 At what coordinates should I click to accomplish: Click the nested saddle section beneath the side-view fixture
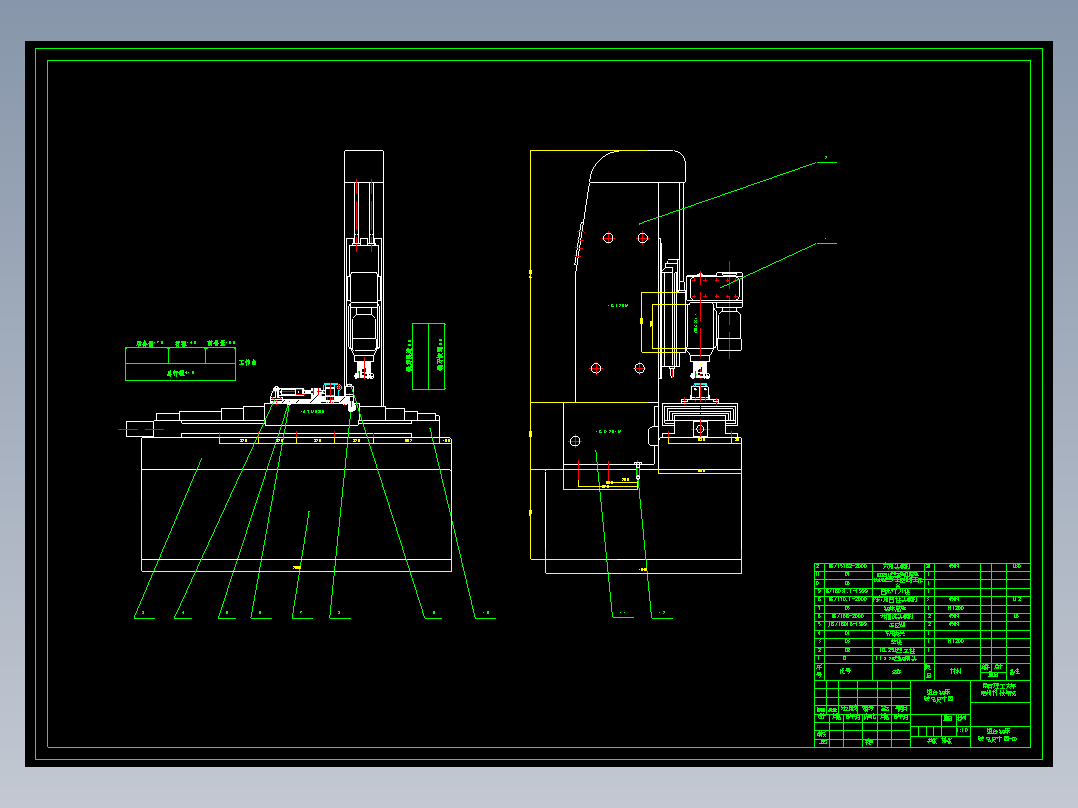700,417
